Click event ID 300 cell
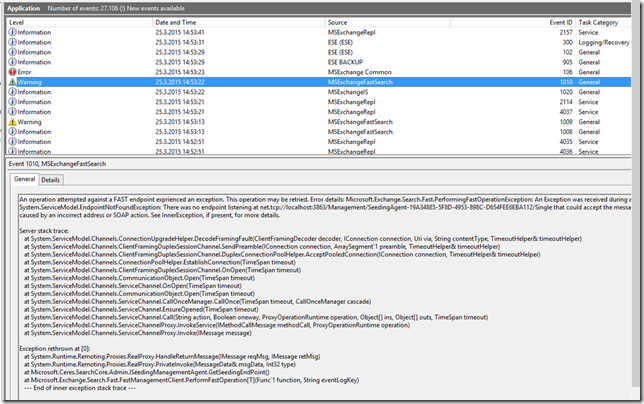Image resolution: width=644 pixels, height=404 pixels. pos(567,42)
